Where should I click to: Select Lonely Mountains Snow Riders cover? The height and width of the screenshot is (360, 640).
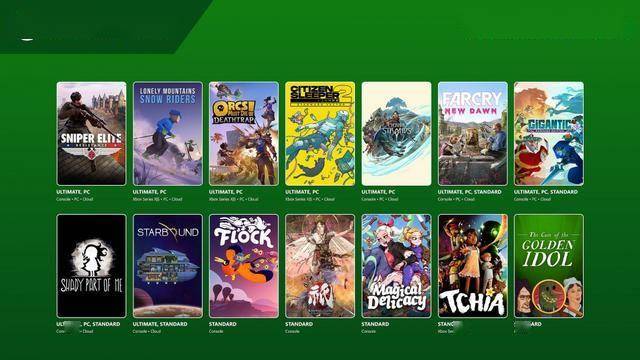pyautogui.click(x=168, y=133)
